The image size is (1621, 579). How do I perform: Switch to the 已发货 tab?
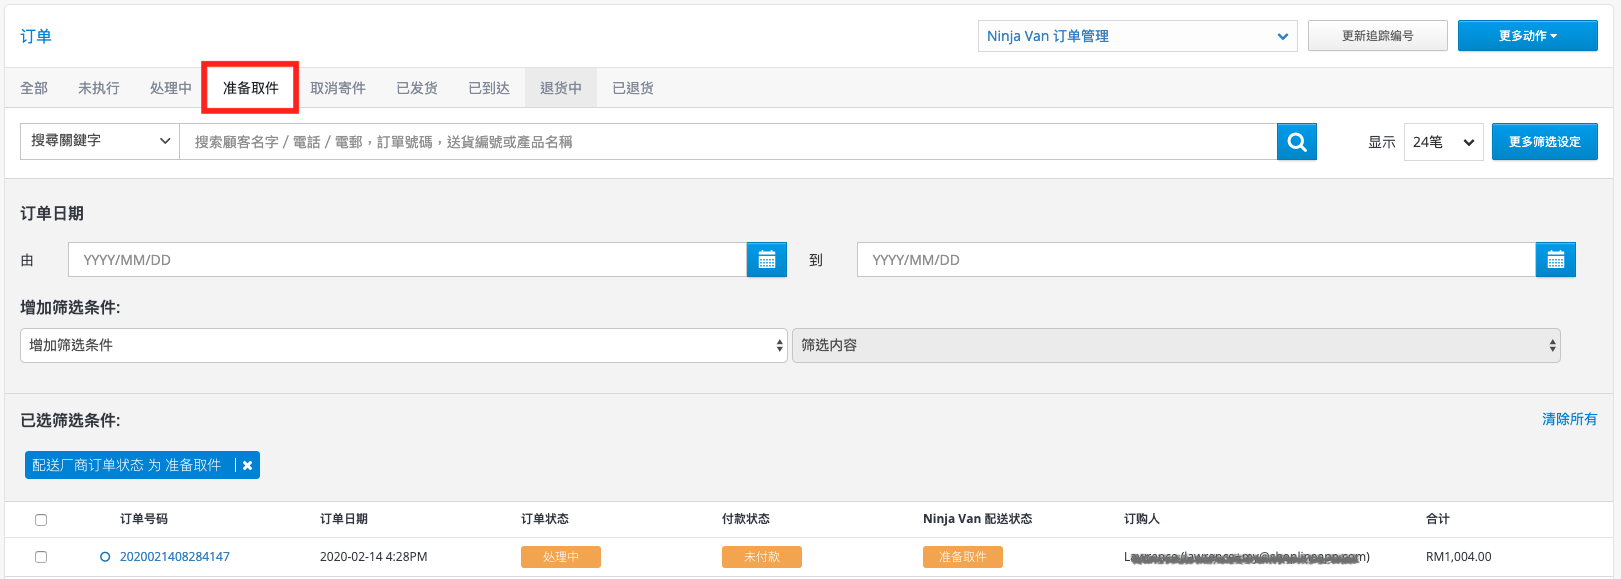tap(417, 88)
